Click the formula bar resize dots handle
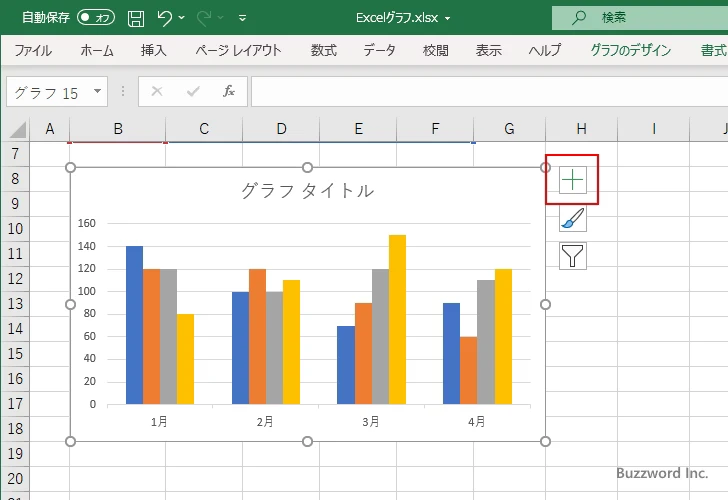The height and width of the screenshot is (500, 728). coord(123,91)
